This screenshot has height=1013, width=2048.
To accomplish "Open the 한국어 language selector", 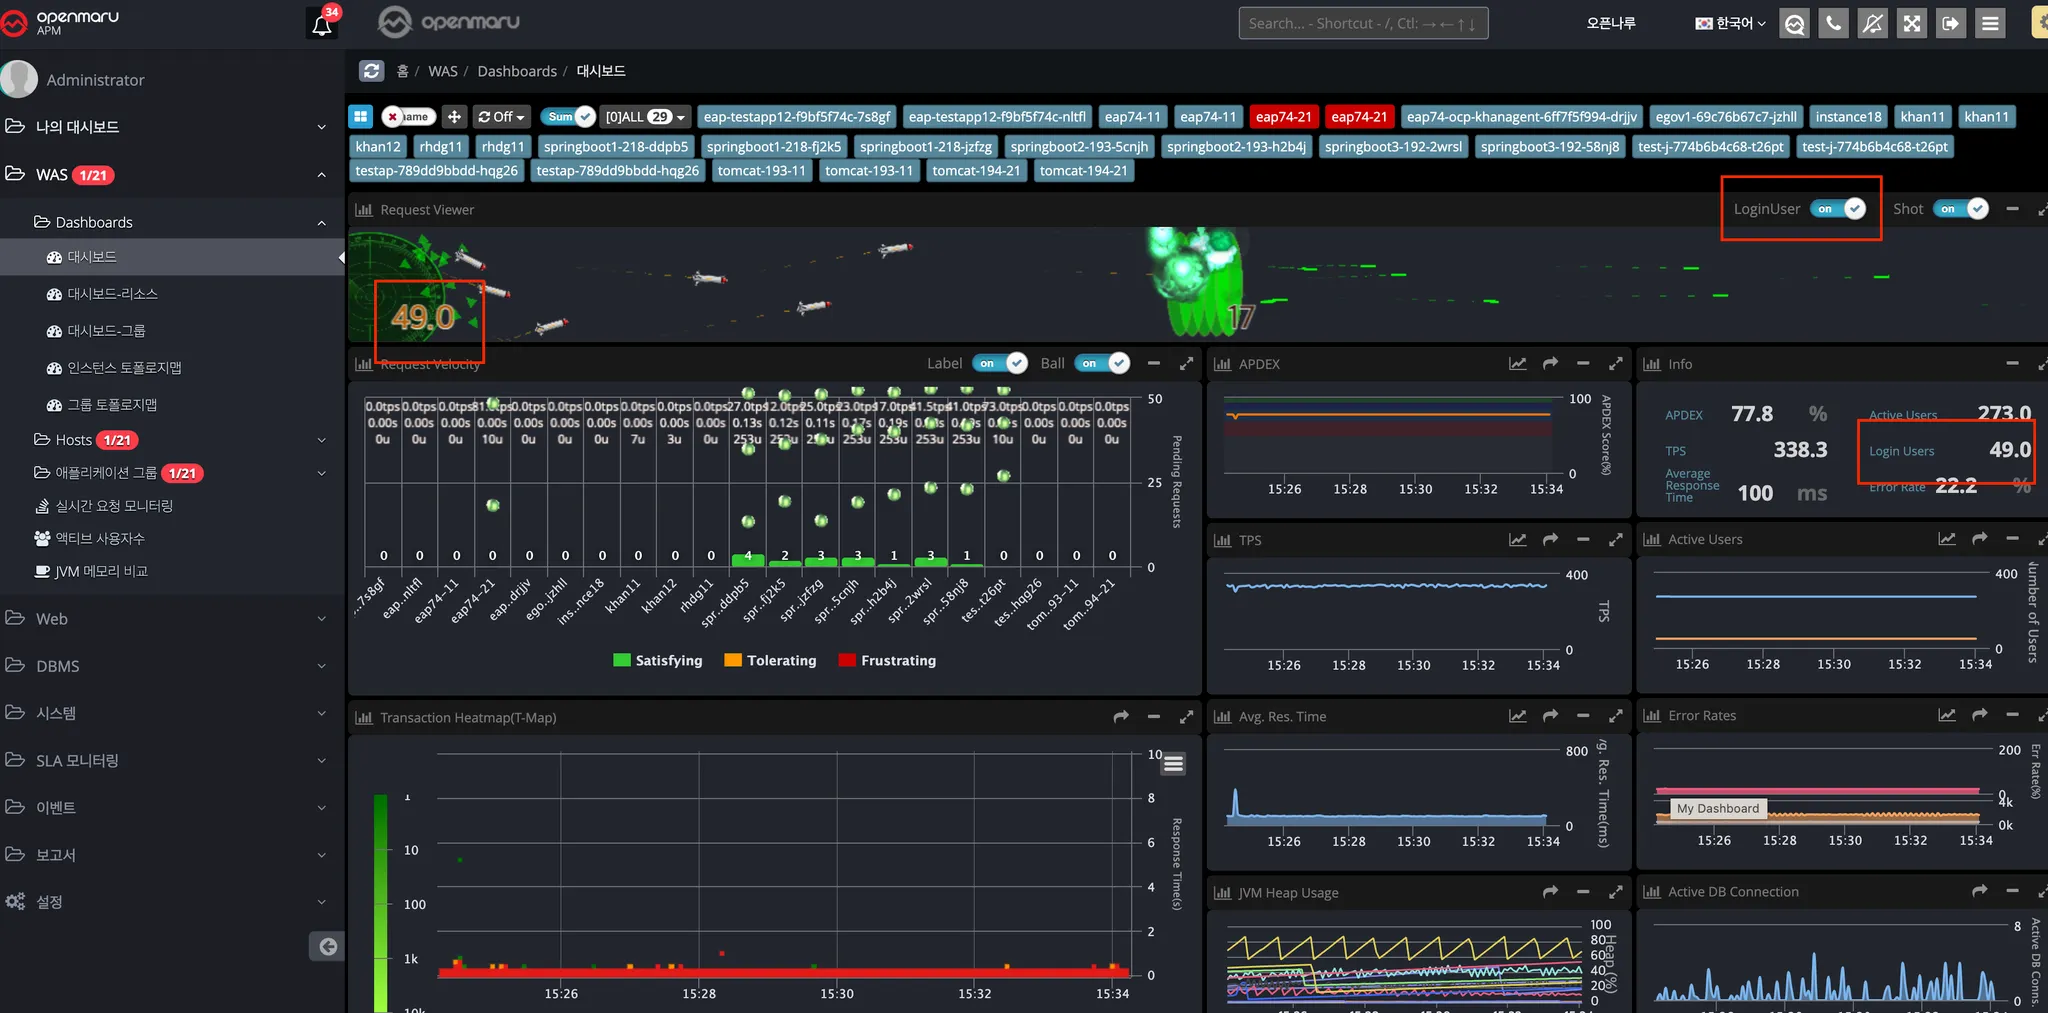I will pos(1730,23).
